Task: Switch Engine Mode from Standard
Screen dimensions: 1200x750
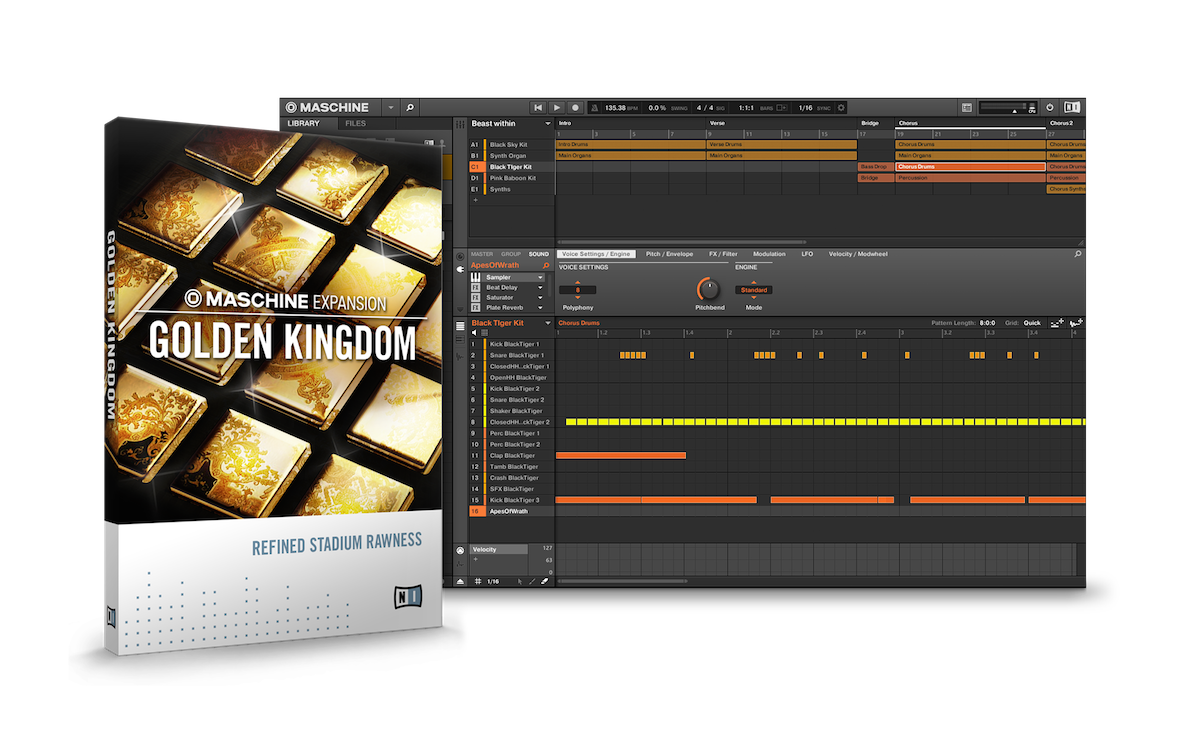Action: pos(753,289)
